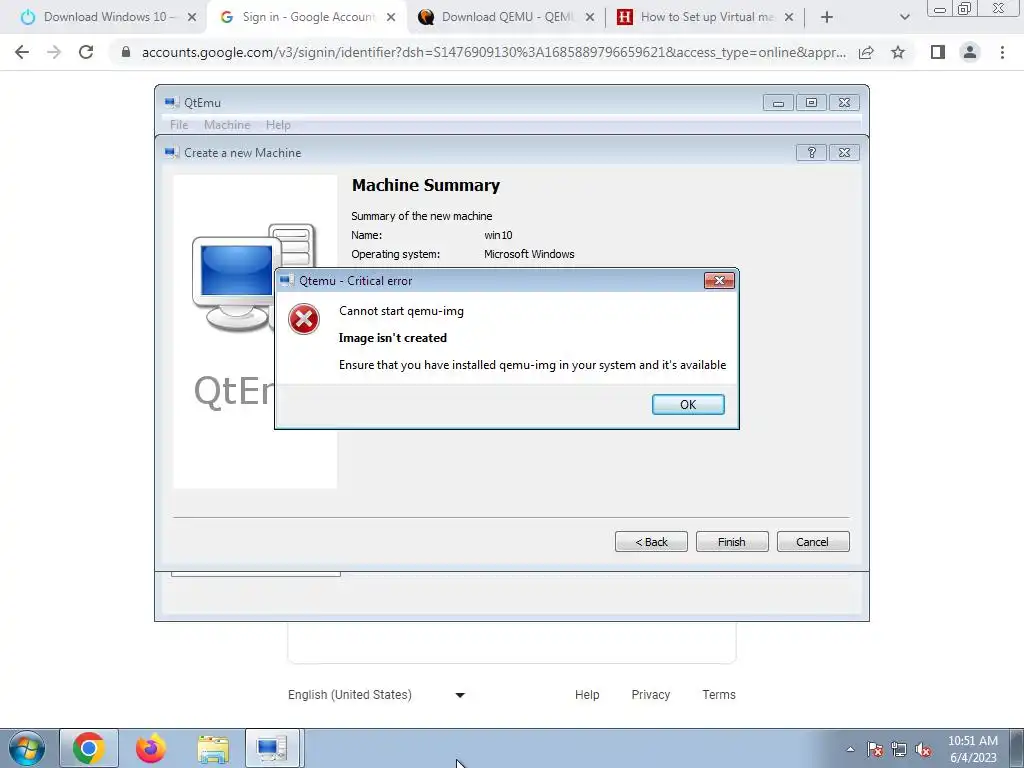Image resolution: width=1024 pixels, height=768 pixels.
Task: Click the 'Machine Summary' heading
Action: [x=426, y=185]
